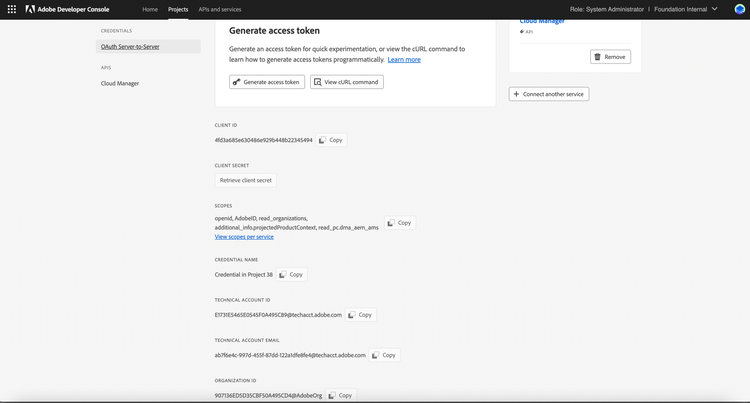Click the trash icon on Remove button

click(597, 57)
